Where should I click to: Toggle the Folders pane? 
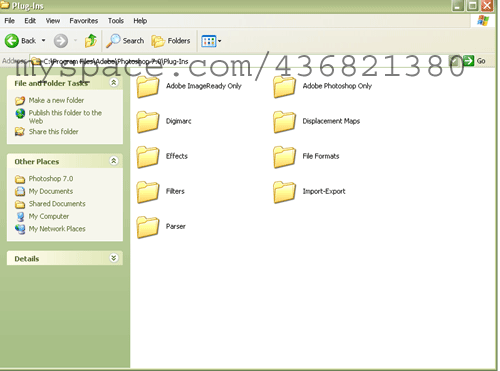coord(171,41)
